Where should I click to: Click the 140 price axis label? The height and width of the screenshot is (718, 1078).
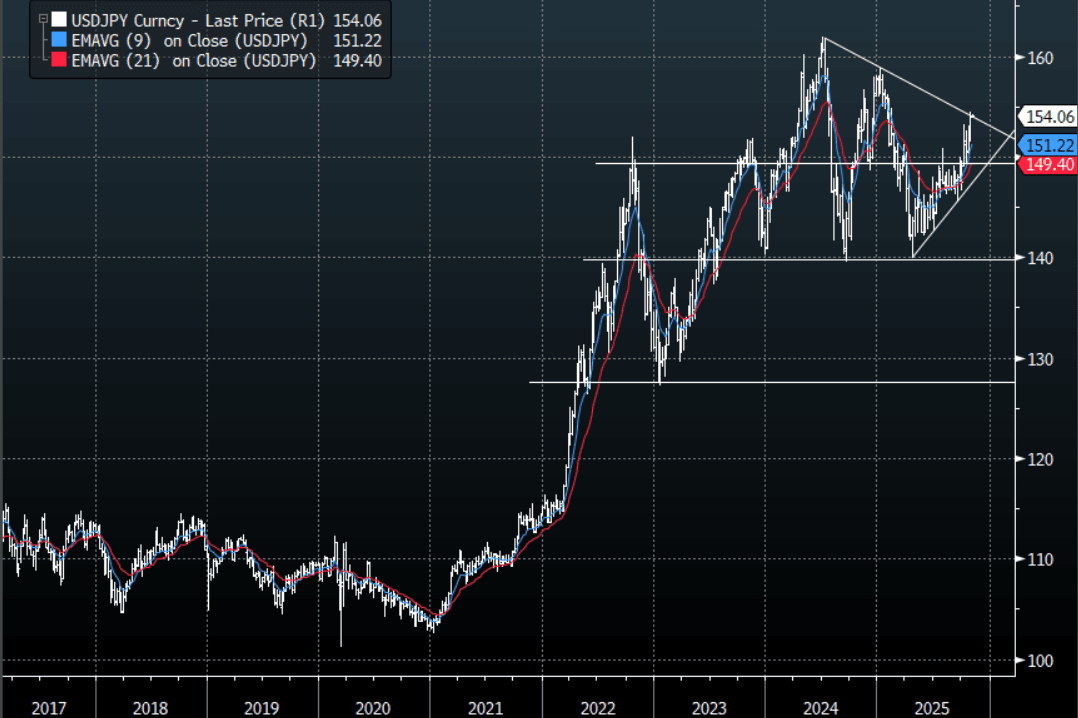click(x=1040, y=258)
